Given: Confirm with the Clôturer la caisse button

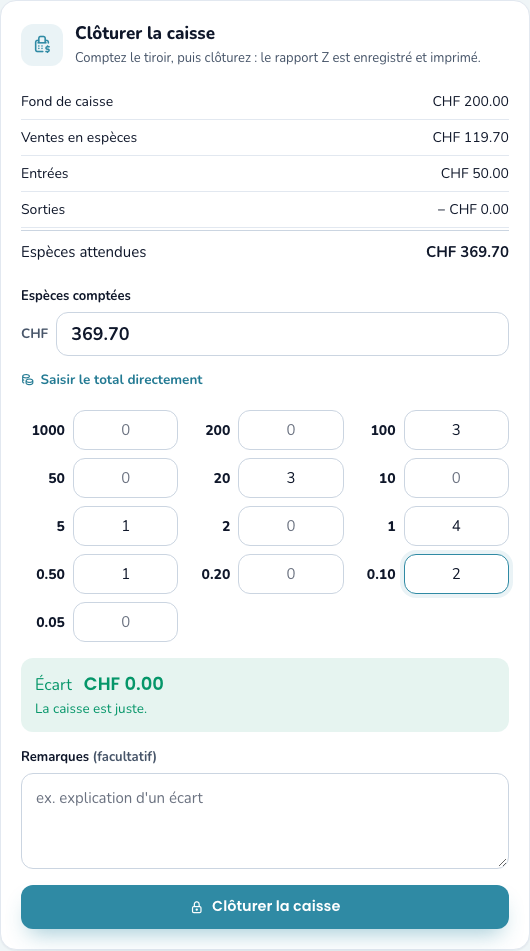Looking at the screenshot, I should pos(265,907).
